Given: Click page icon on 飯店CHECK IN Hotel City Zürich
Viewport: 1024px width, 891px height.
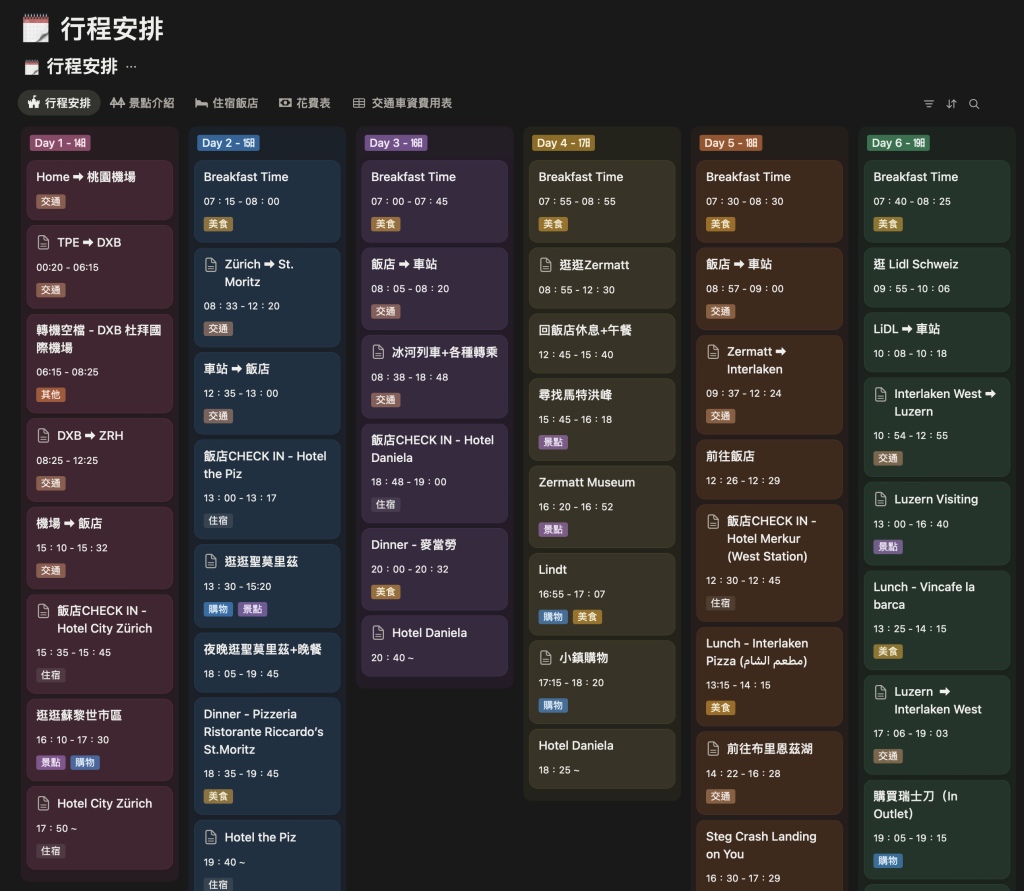Looking at the screenshot, I should [x=43, y=611].
